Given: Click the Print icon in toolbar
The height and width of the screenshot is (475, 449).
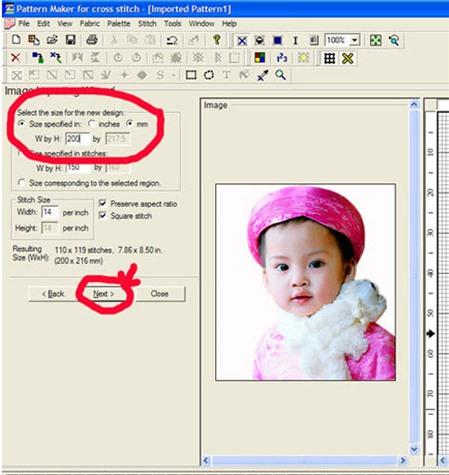Looking at the screenshot, I should [x=92, y=40].
